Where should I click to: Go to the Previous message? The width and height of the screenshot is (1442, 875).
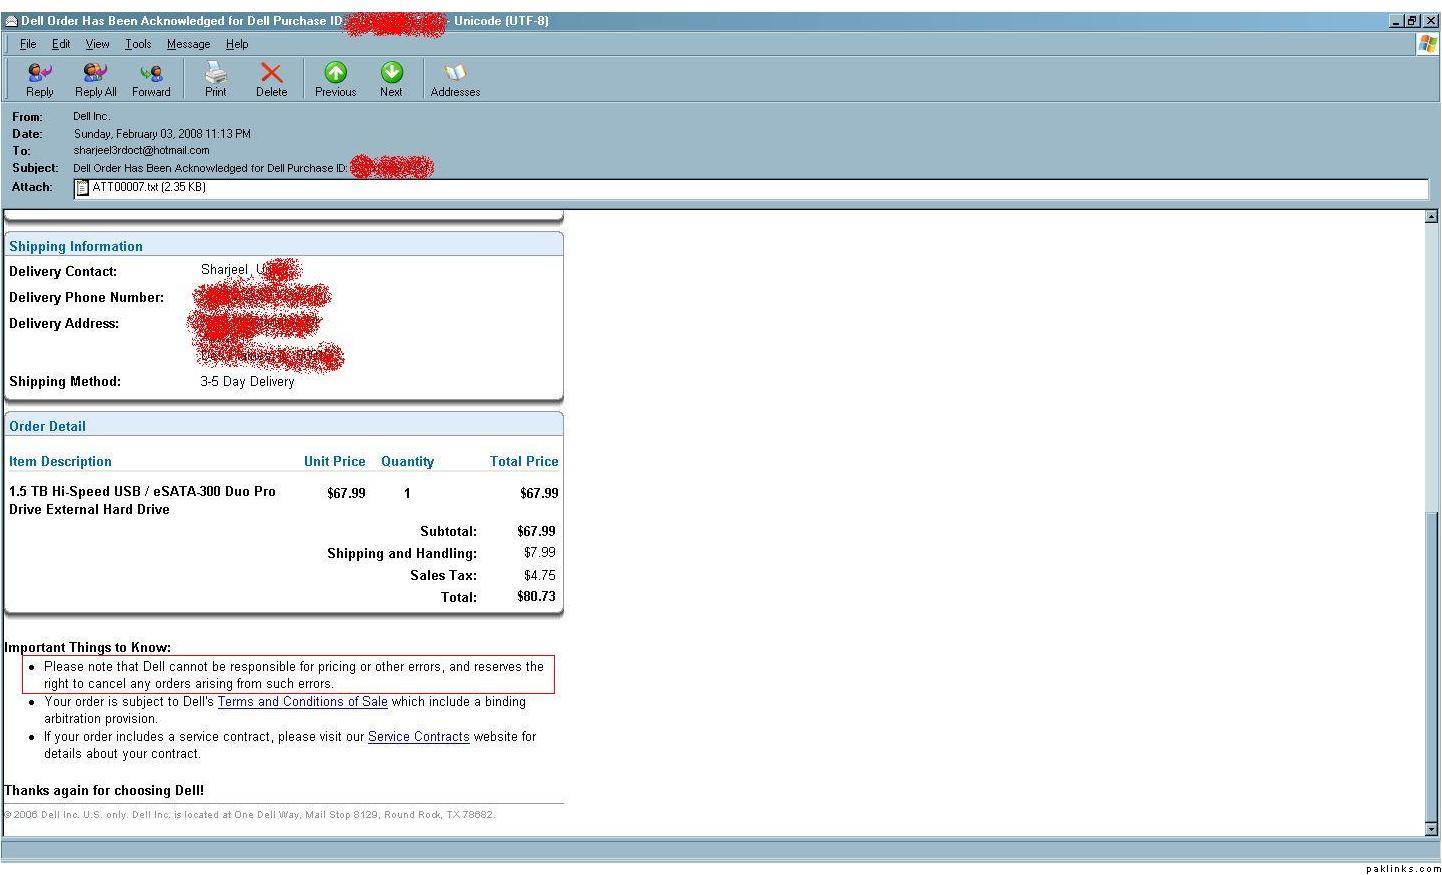335,79
